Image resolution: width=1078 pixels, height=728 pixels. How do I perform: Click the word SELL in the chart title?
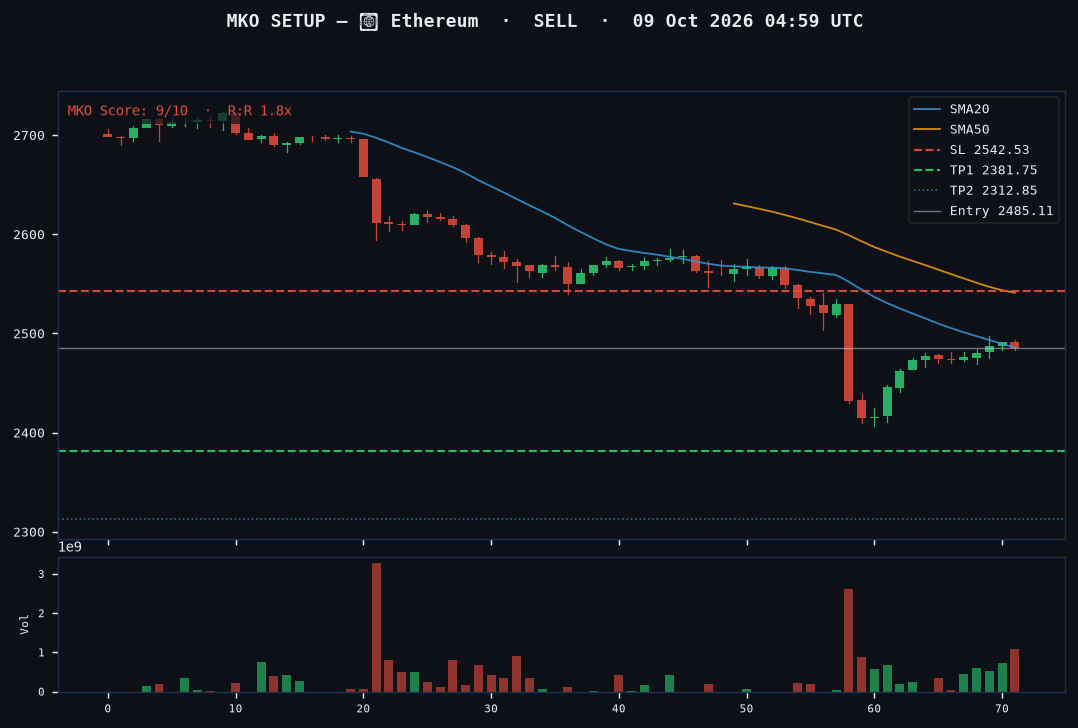[555, 21]
